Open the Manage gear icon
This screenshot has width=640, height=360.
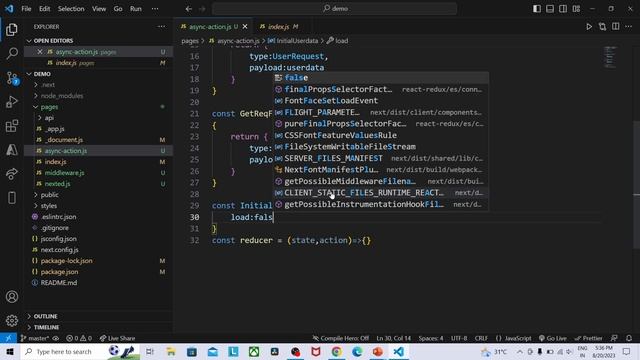(x=12, y=320)
